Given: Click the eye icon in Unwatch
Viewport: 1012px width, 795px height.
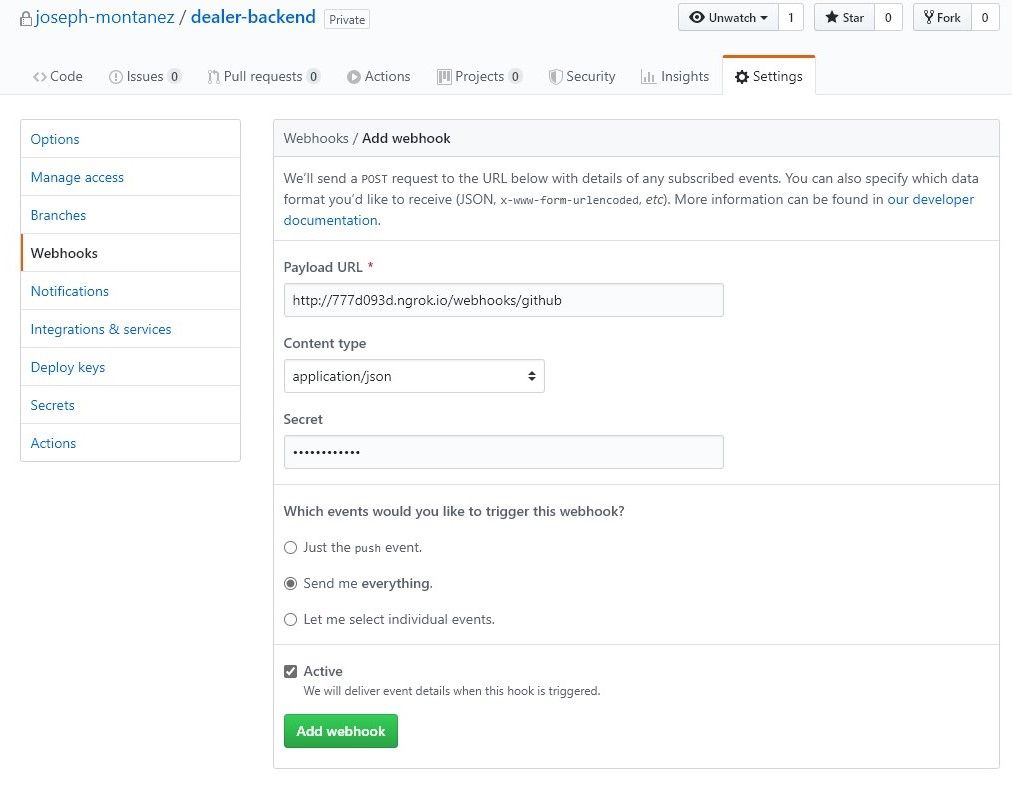Looking at the screenshot, I should tap(696, 17).
